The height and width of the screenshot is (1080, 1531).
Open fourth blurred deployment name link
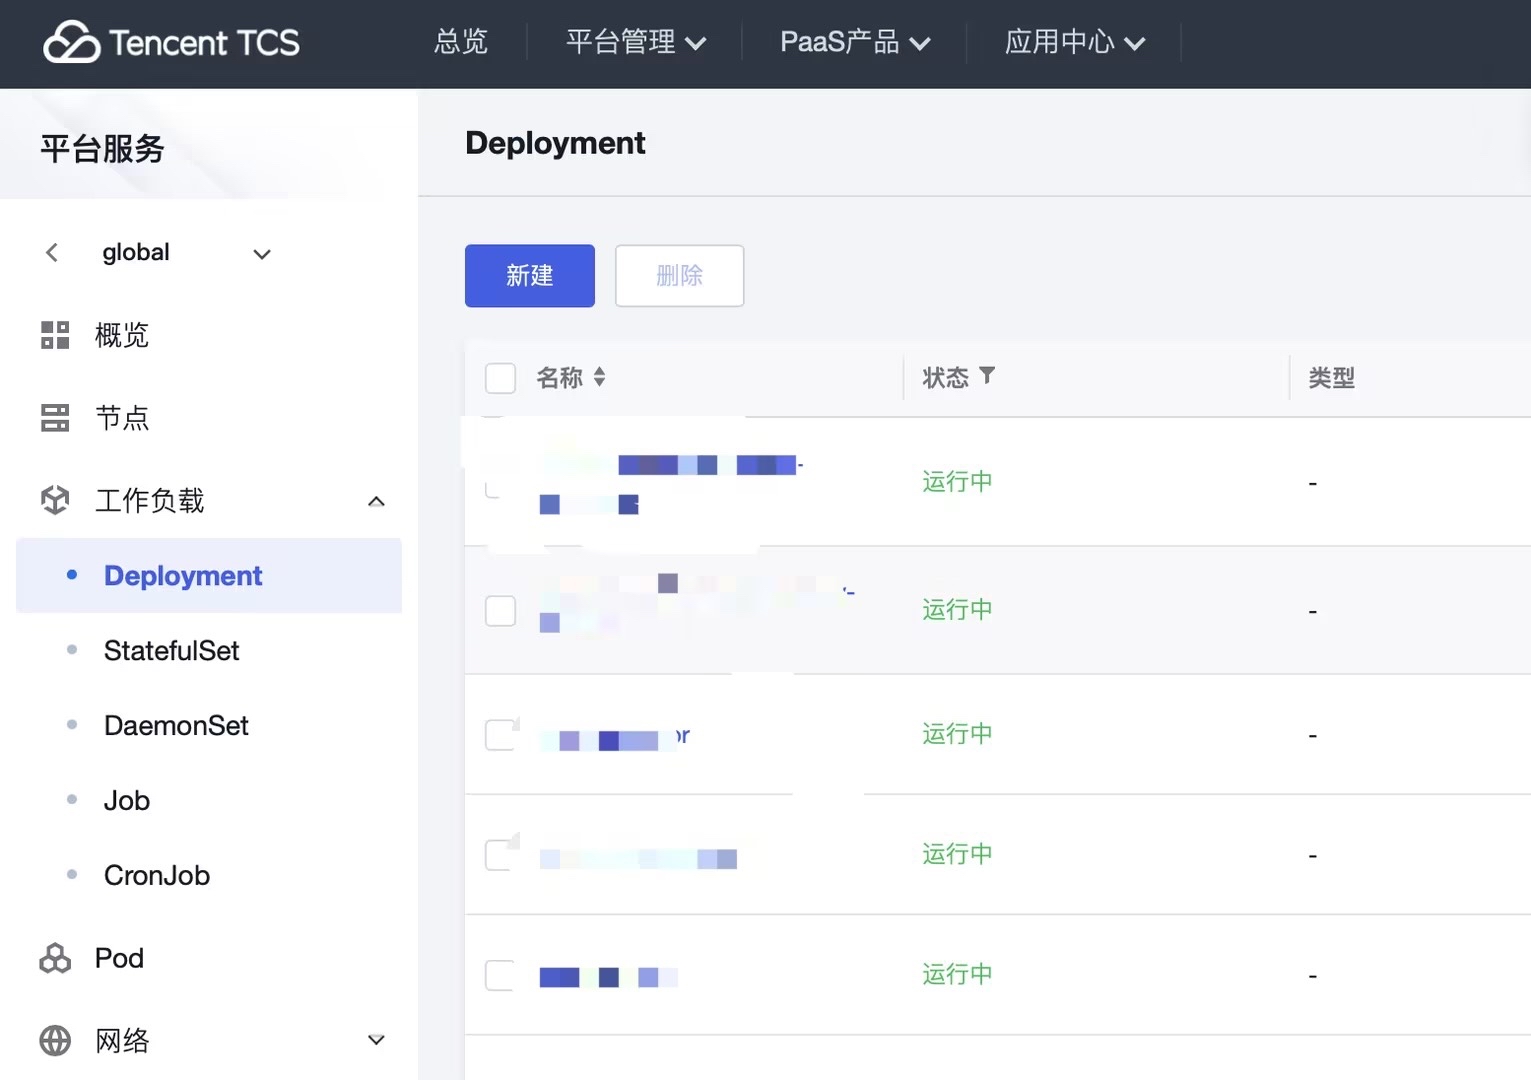click(638, 859)
